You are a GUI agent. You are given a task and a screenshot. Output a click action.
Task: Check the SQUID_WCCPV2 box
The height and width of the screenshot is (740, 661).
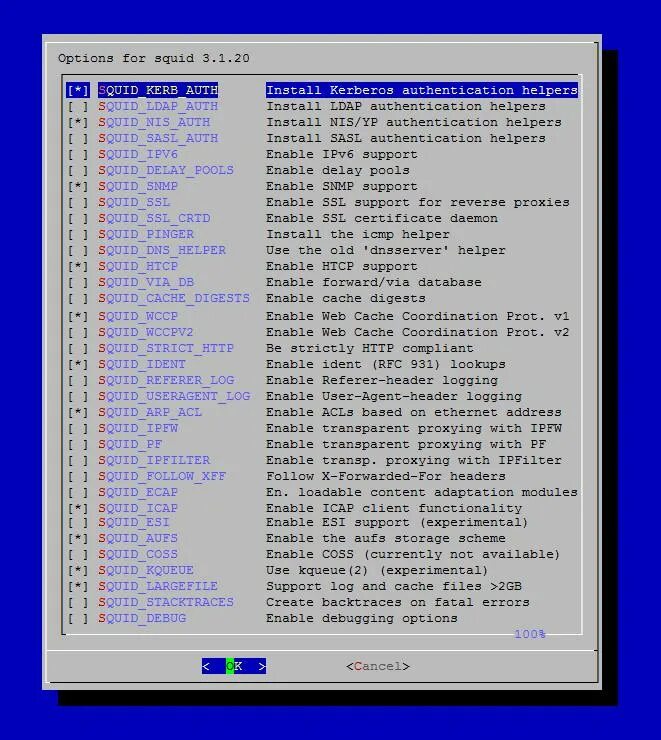78,333
